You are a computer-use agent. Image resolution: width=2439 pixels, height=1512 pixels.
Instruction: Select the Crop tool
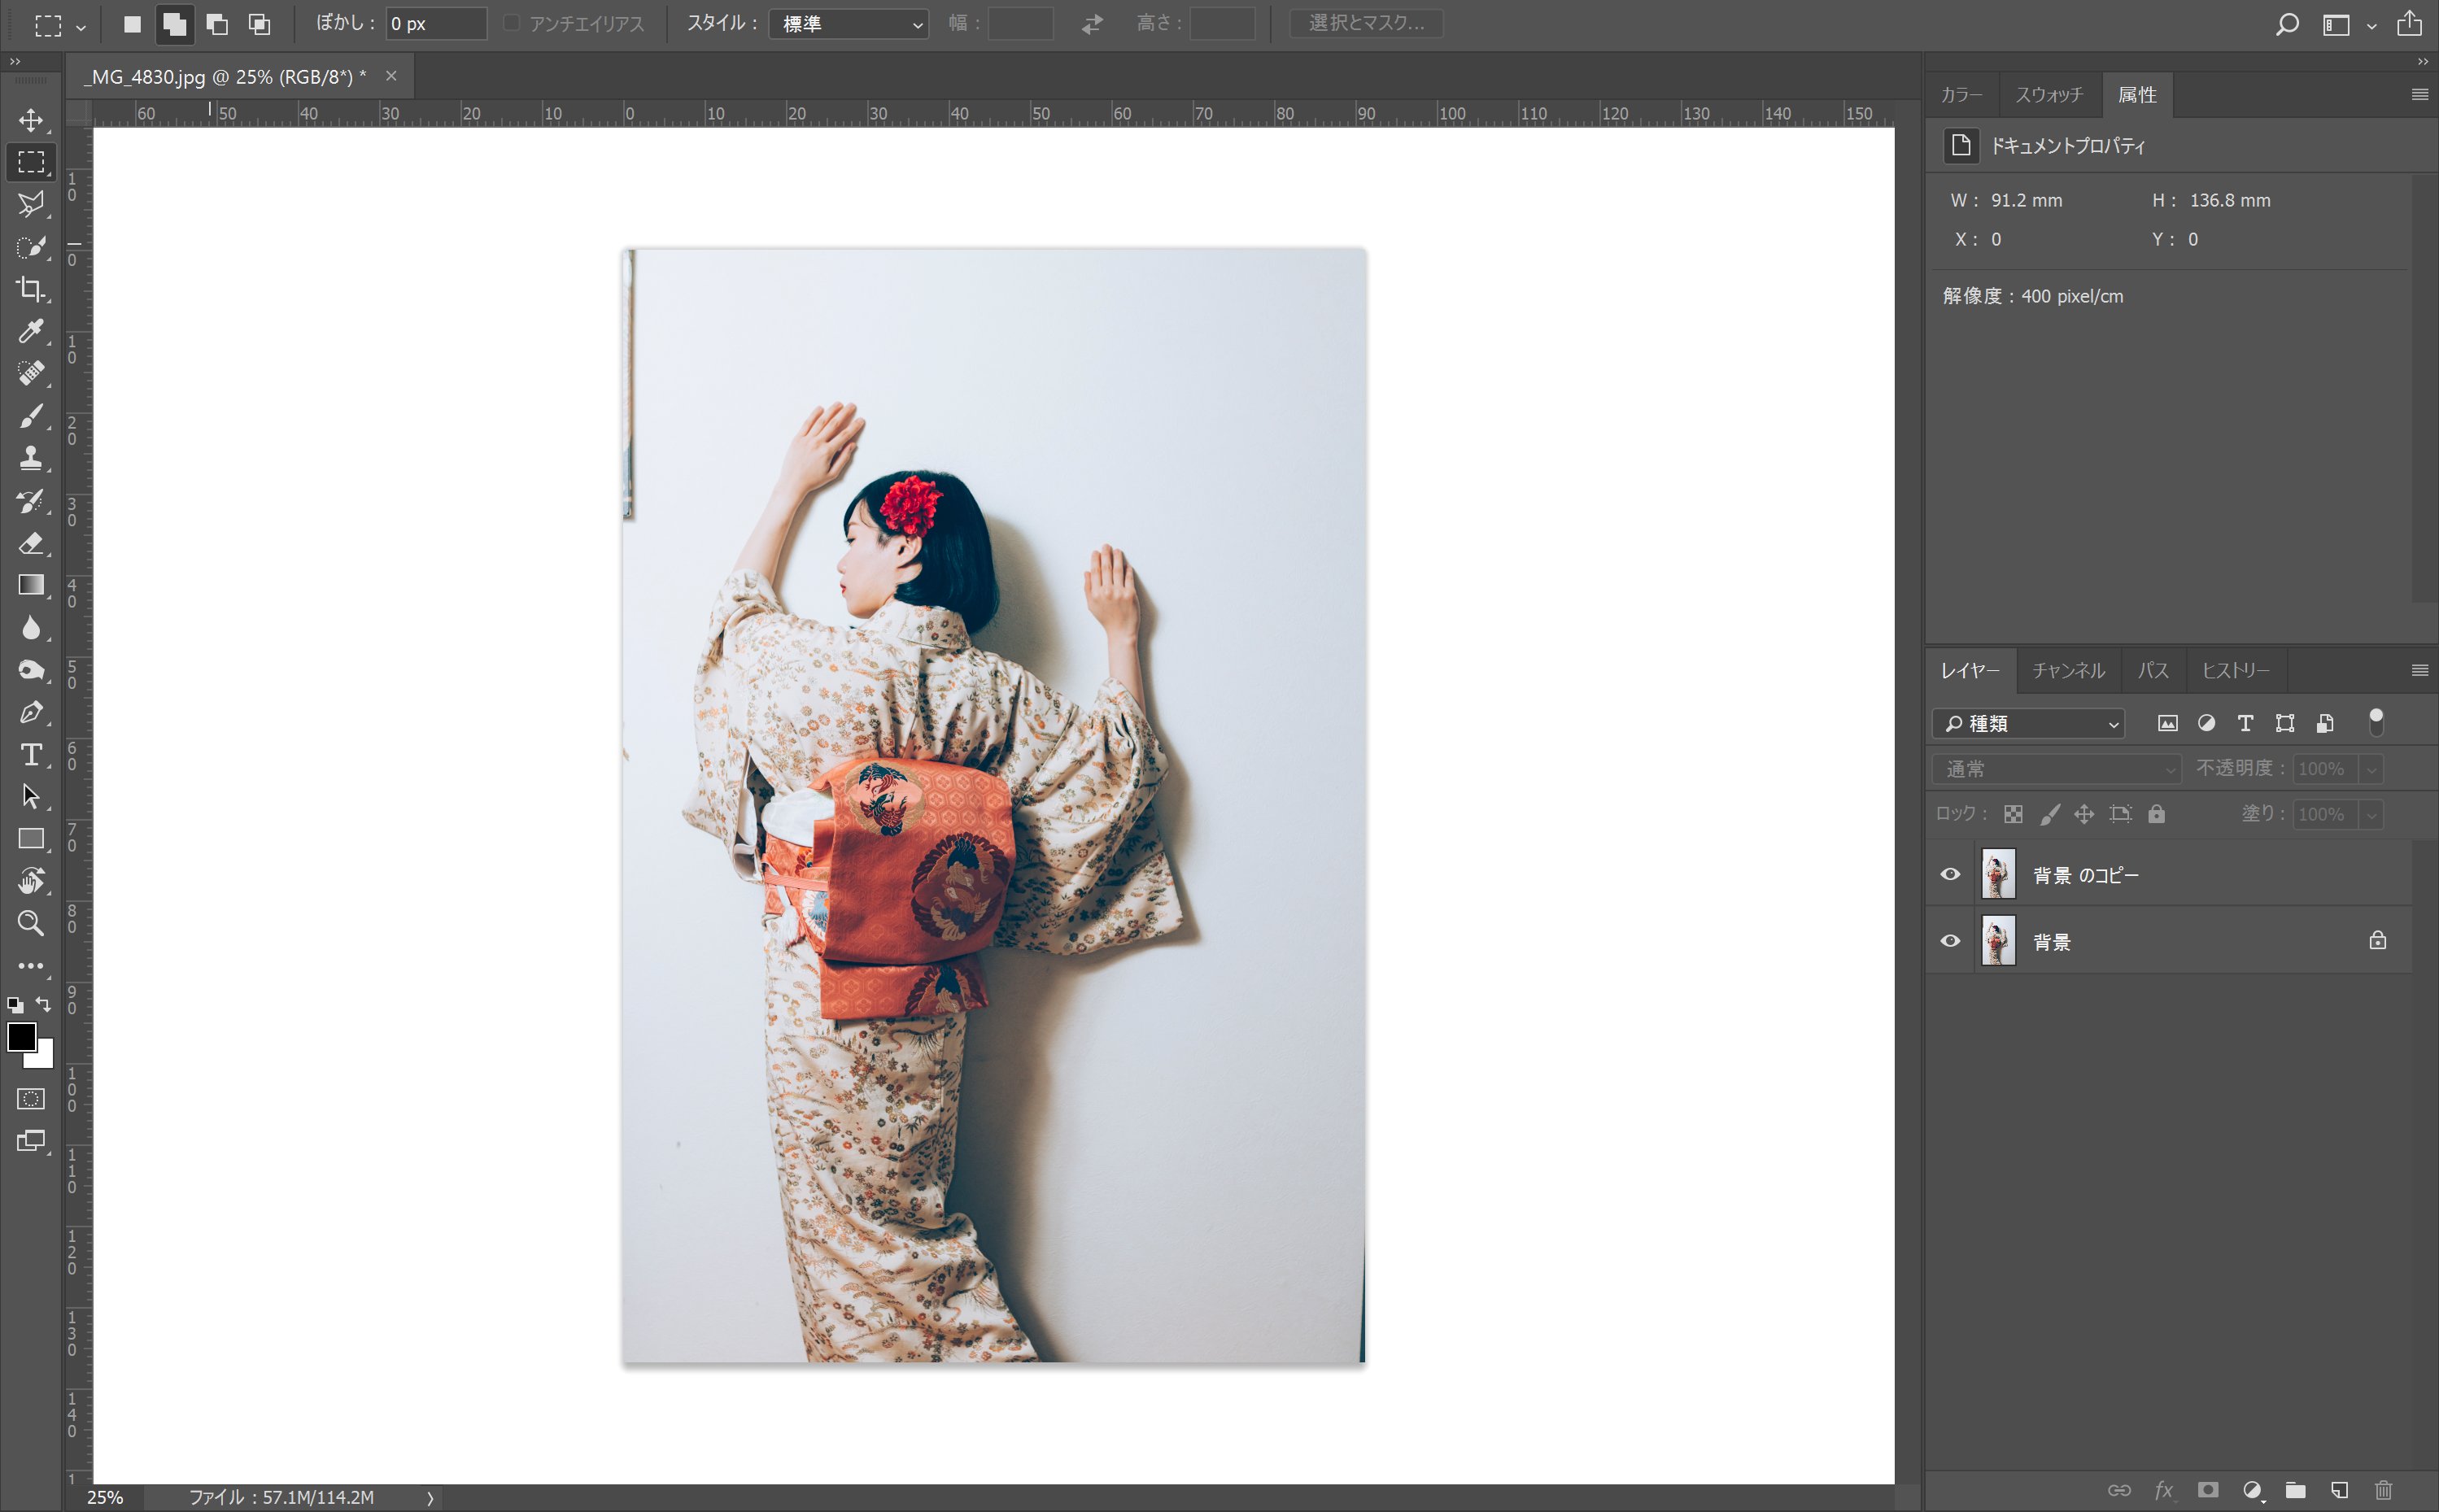pos(31,289)
